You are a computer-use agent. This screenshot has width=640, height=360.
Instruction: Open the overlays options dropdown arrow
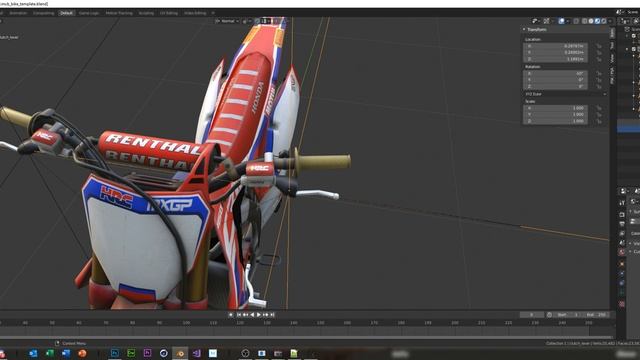[568, 21]
